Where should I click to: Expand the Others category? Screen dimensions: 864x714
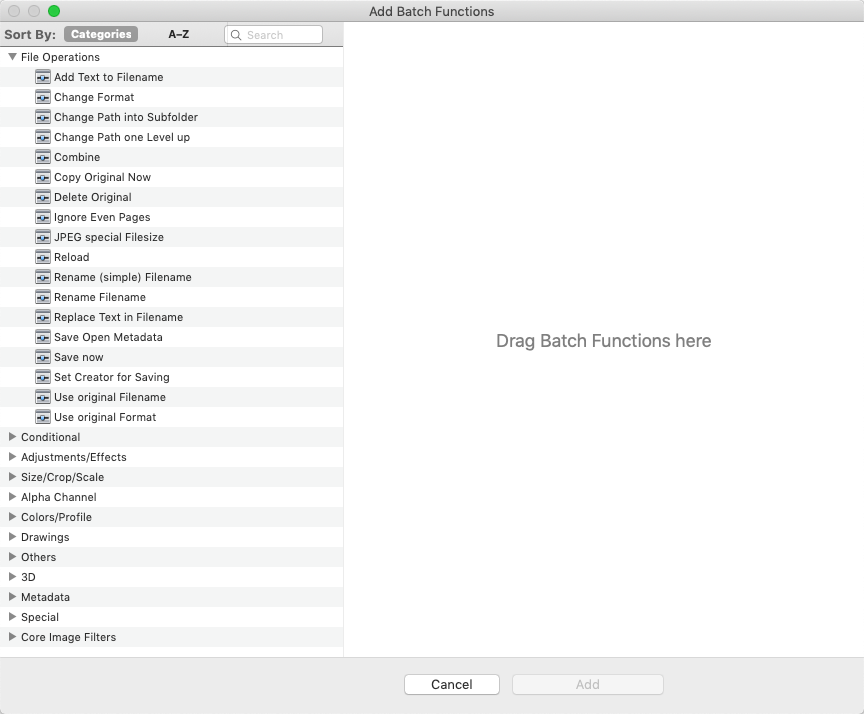click(x=12, y=557)
